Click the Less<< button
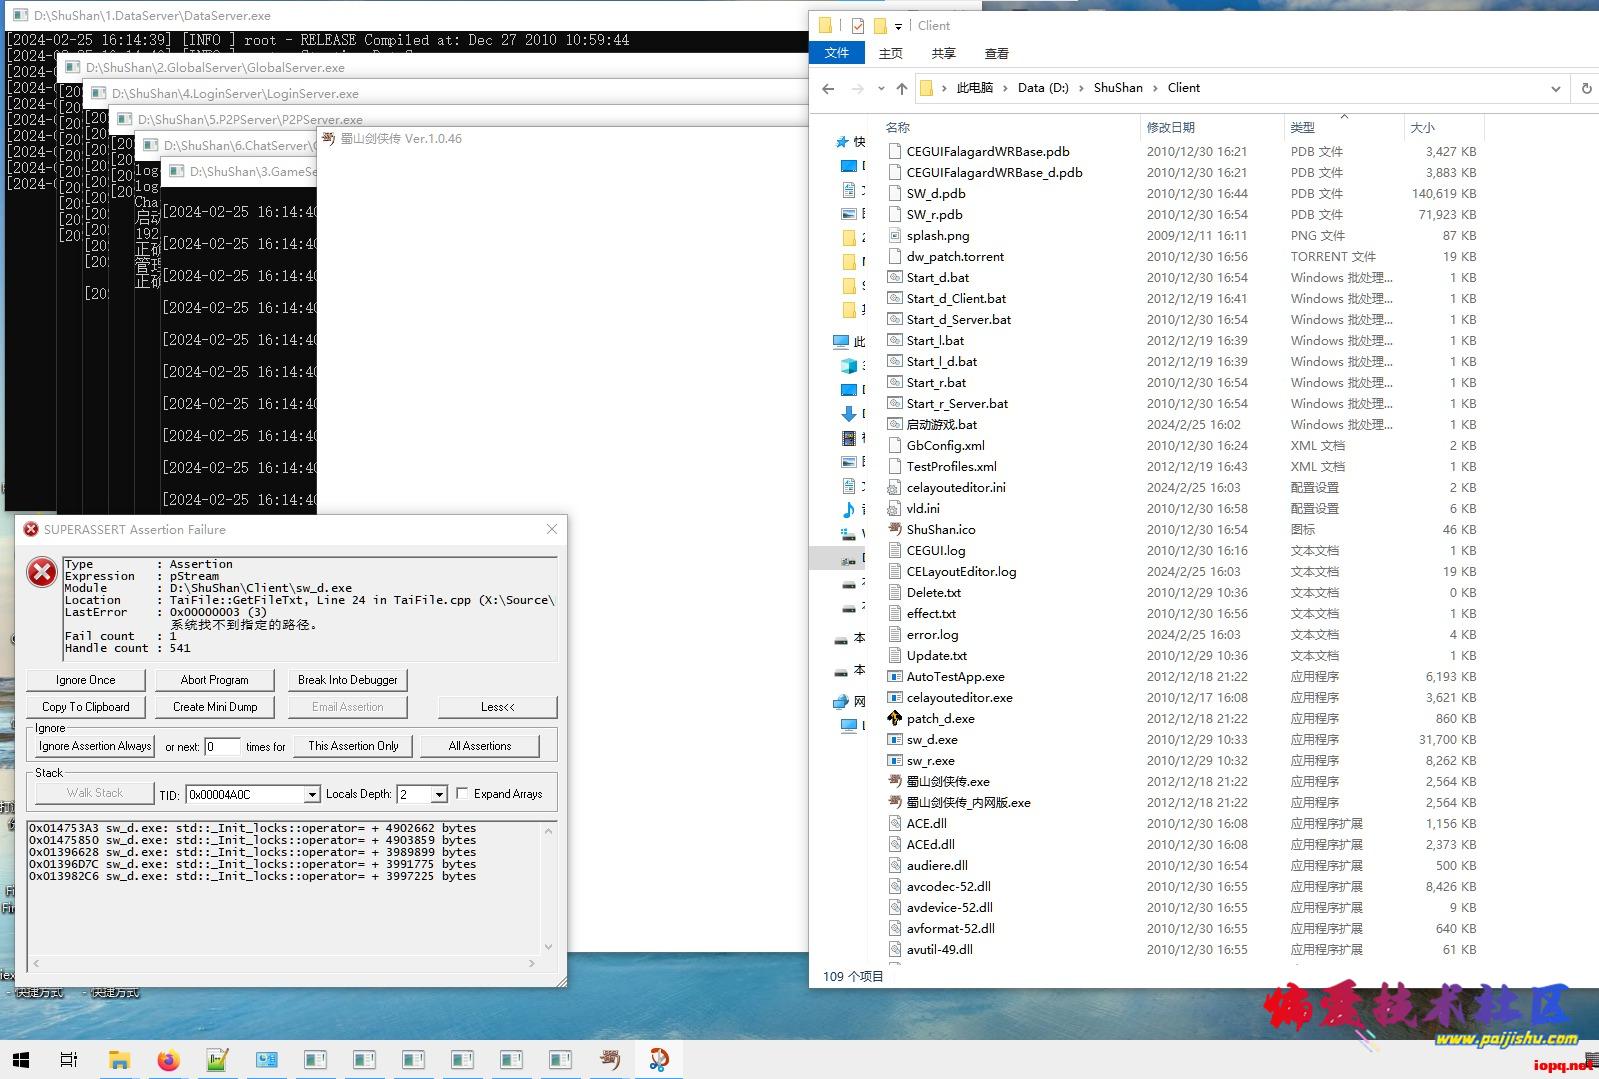This screenshot has width=1599, height=1079. 498,707
